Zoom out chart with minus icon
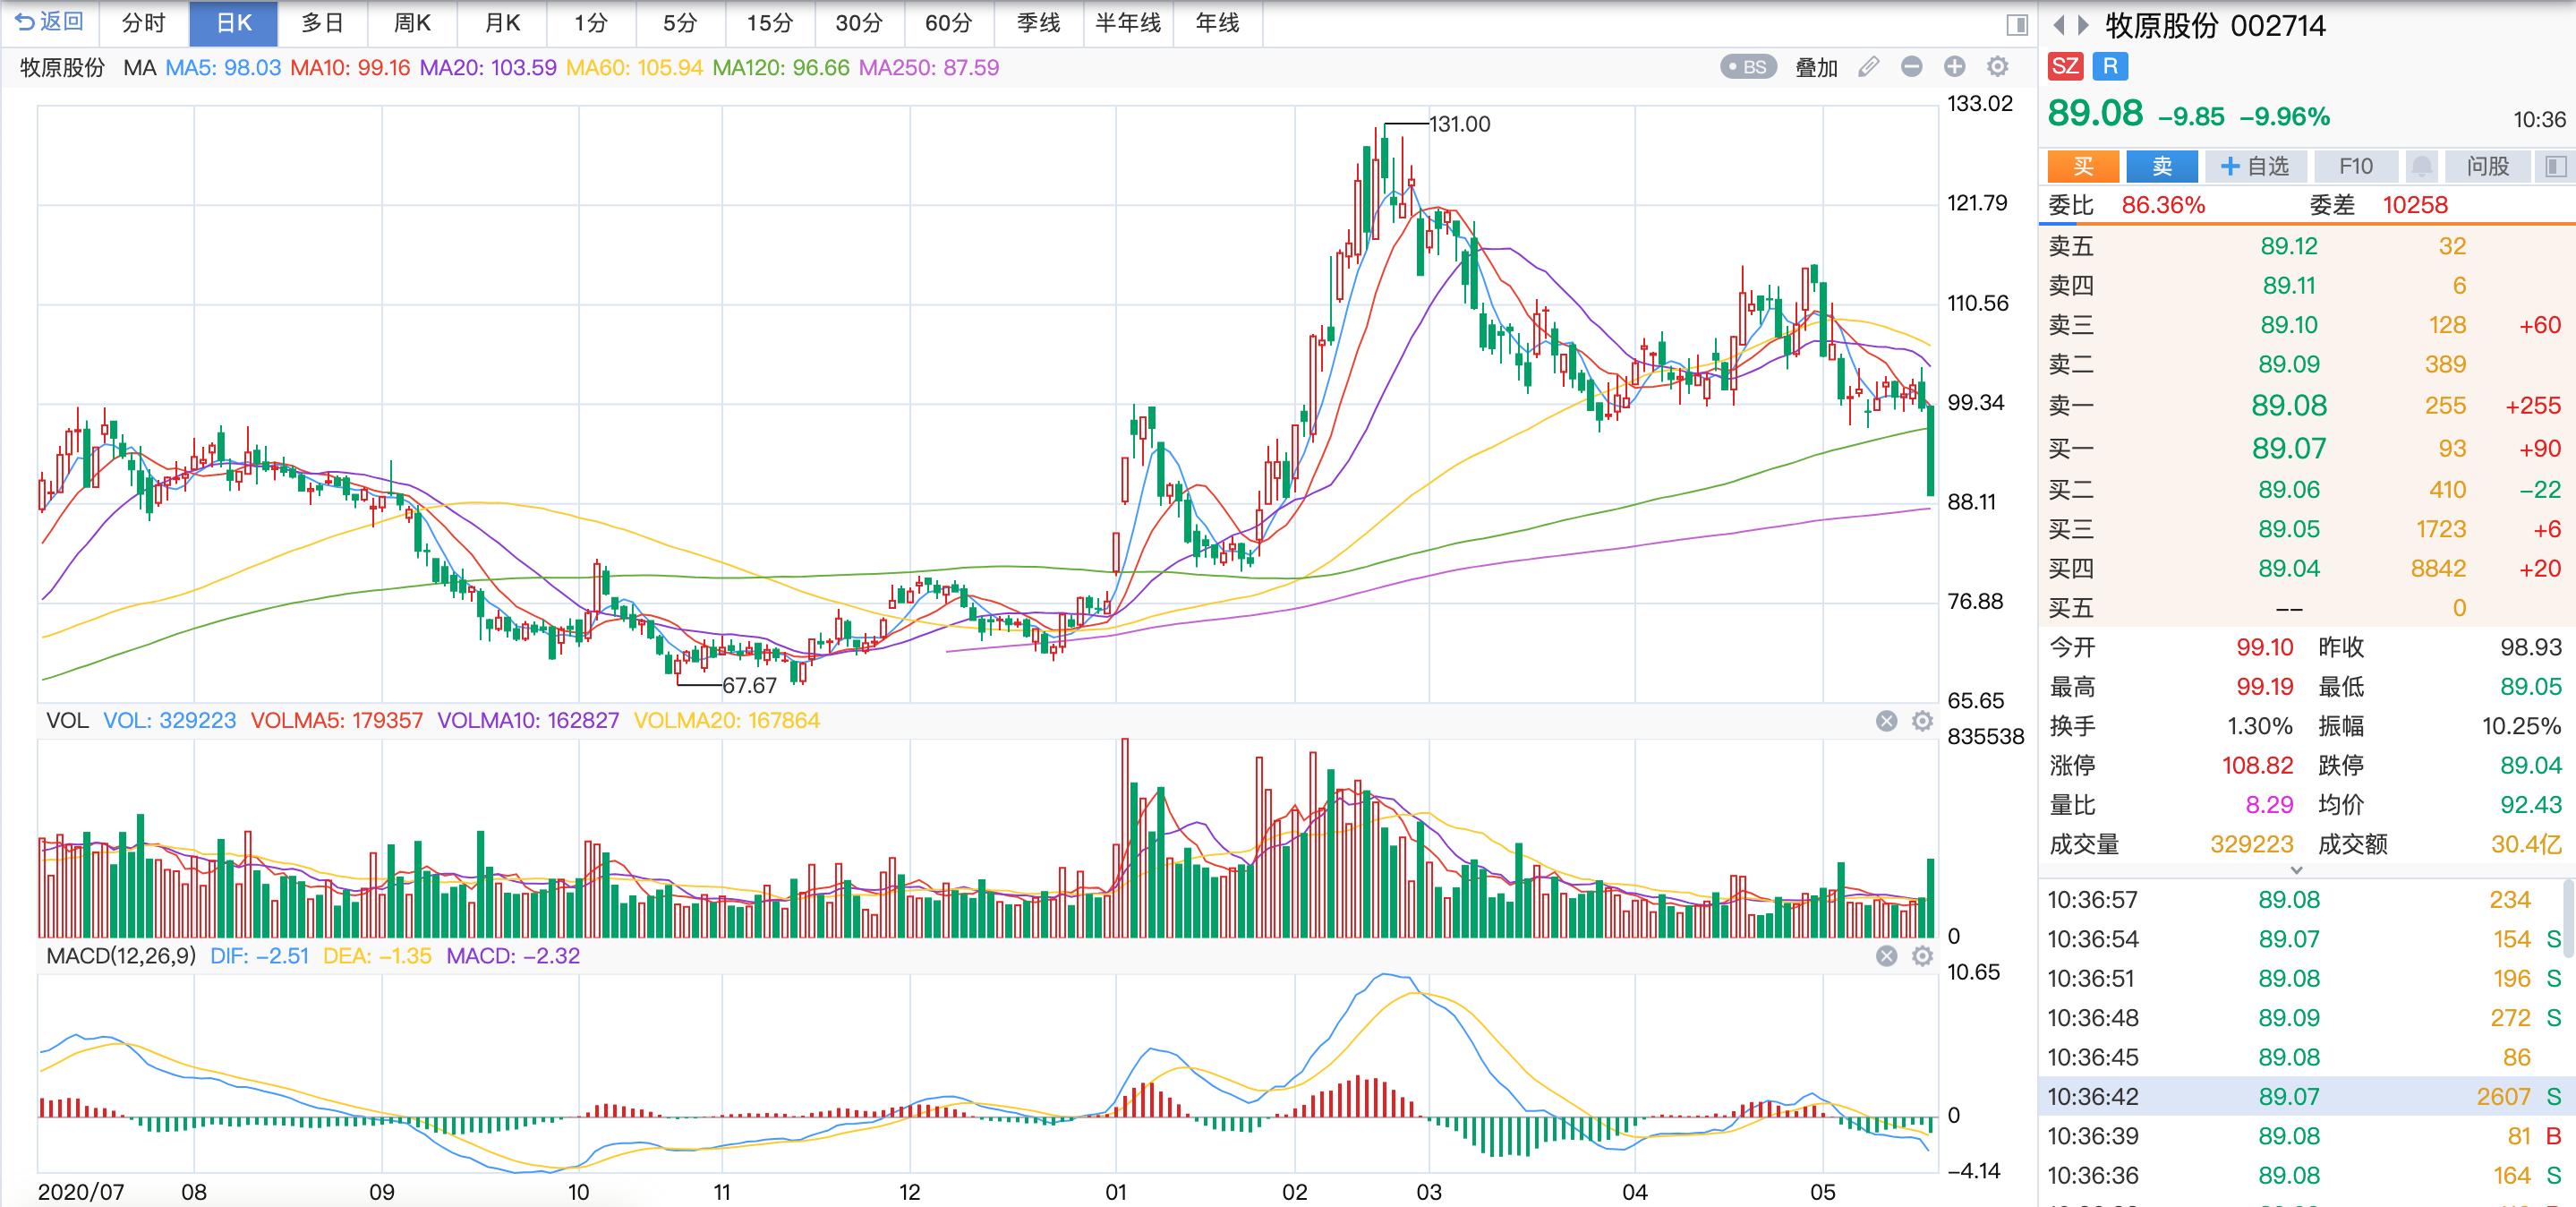Viewport: 2576px width, 1207px height. pos(1911,67)
